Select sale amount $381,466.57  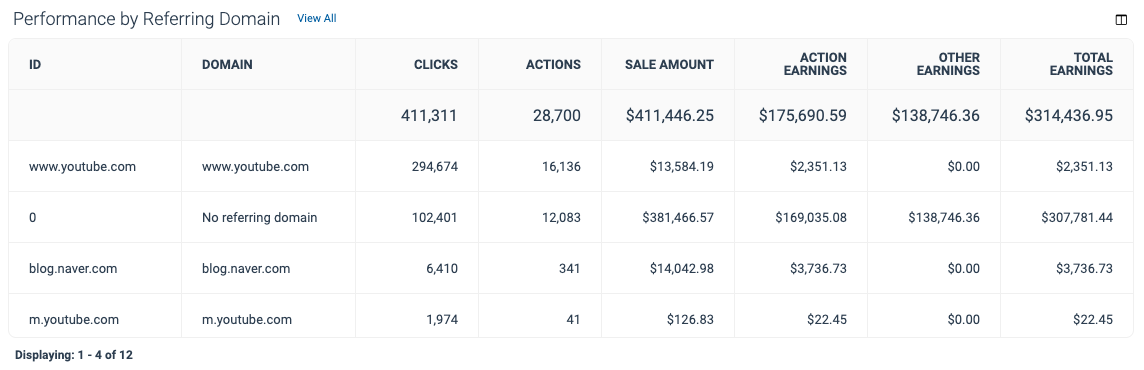pyautogui.click(x=679, y=217)
